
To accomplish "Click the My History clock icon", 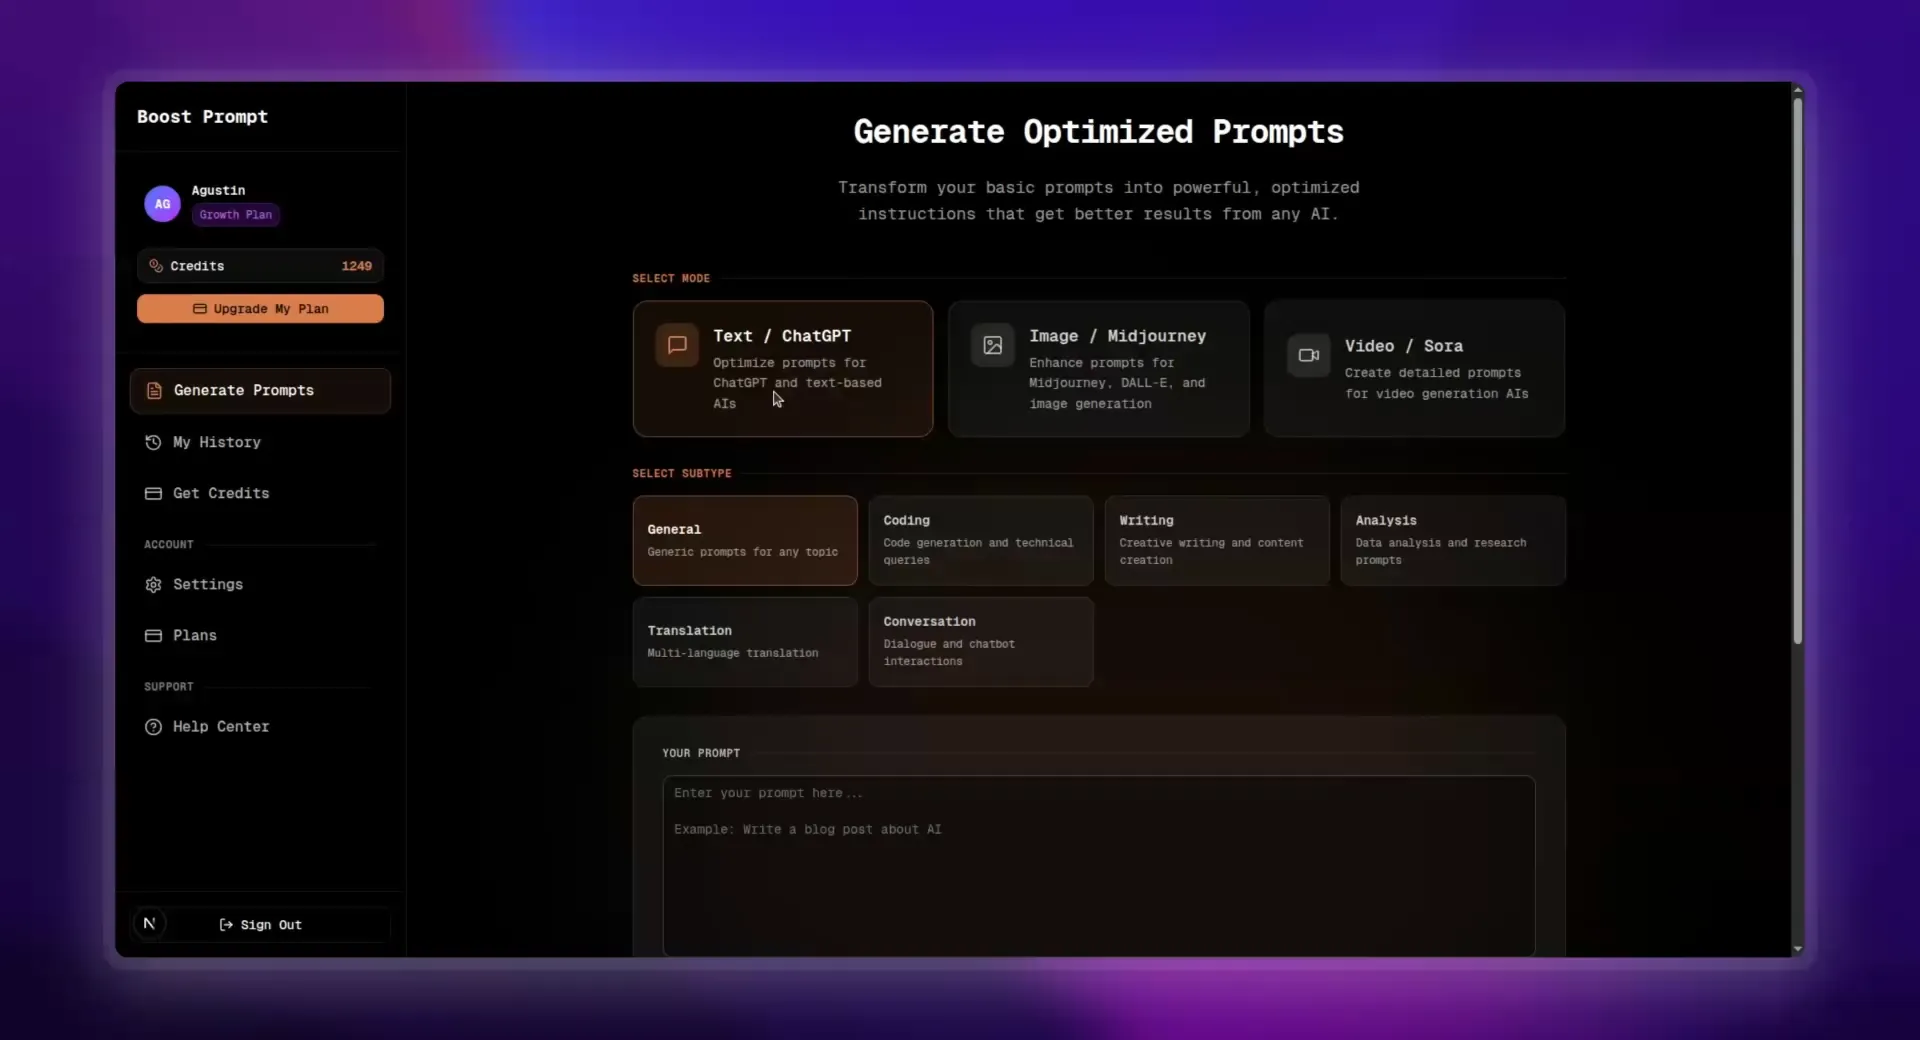I will pos(153,442).
